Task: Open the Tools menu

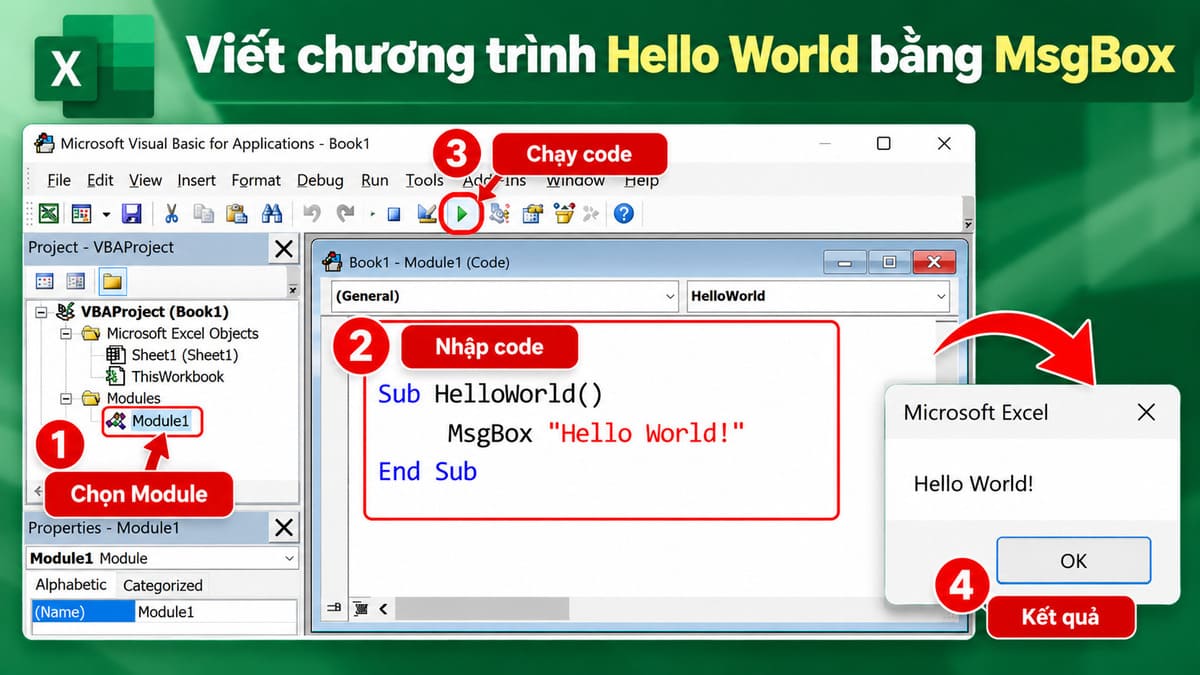Action: point(424,180)
